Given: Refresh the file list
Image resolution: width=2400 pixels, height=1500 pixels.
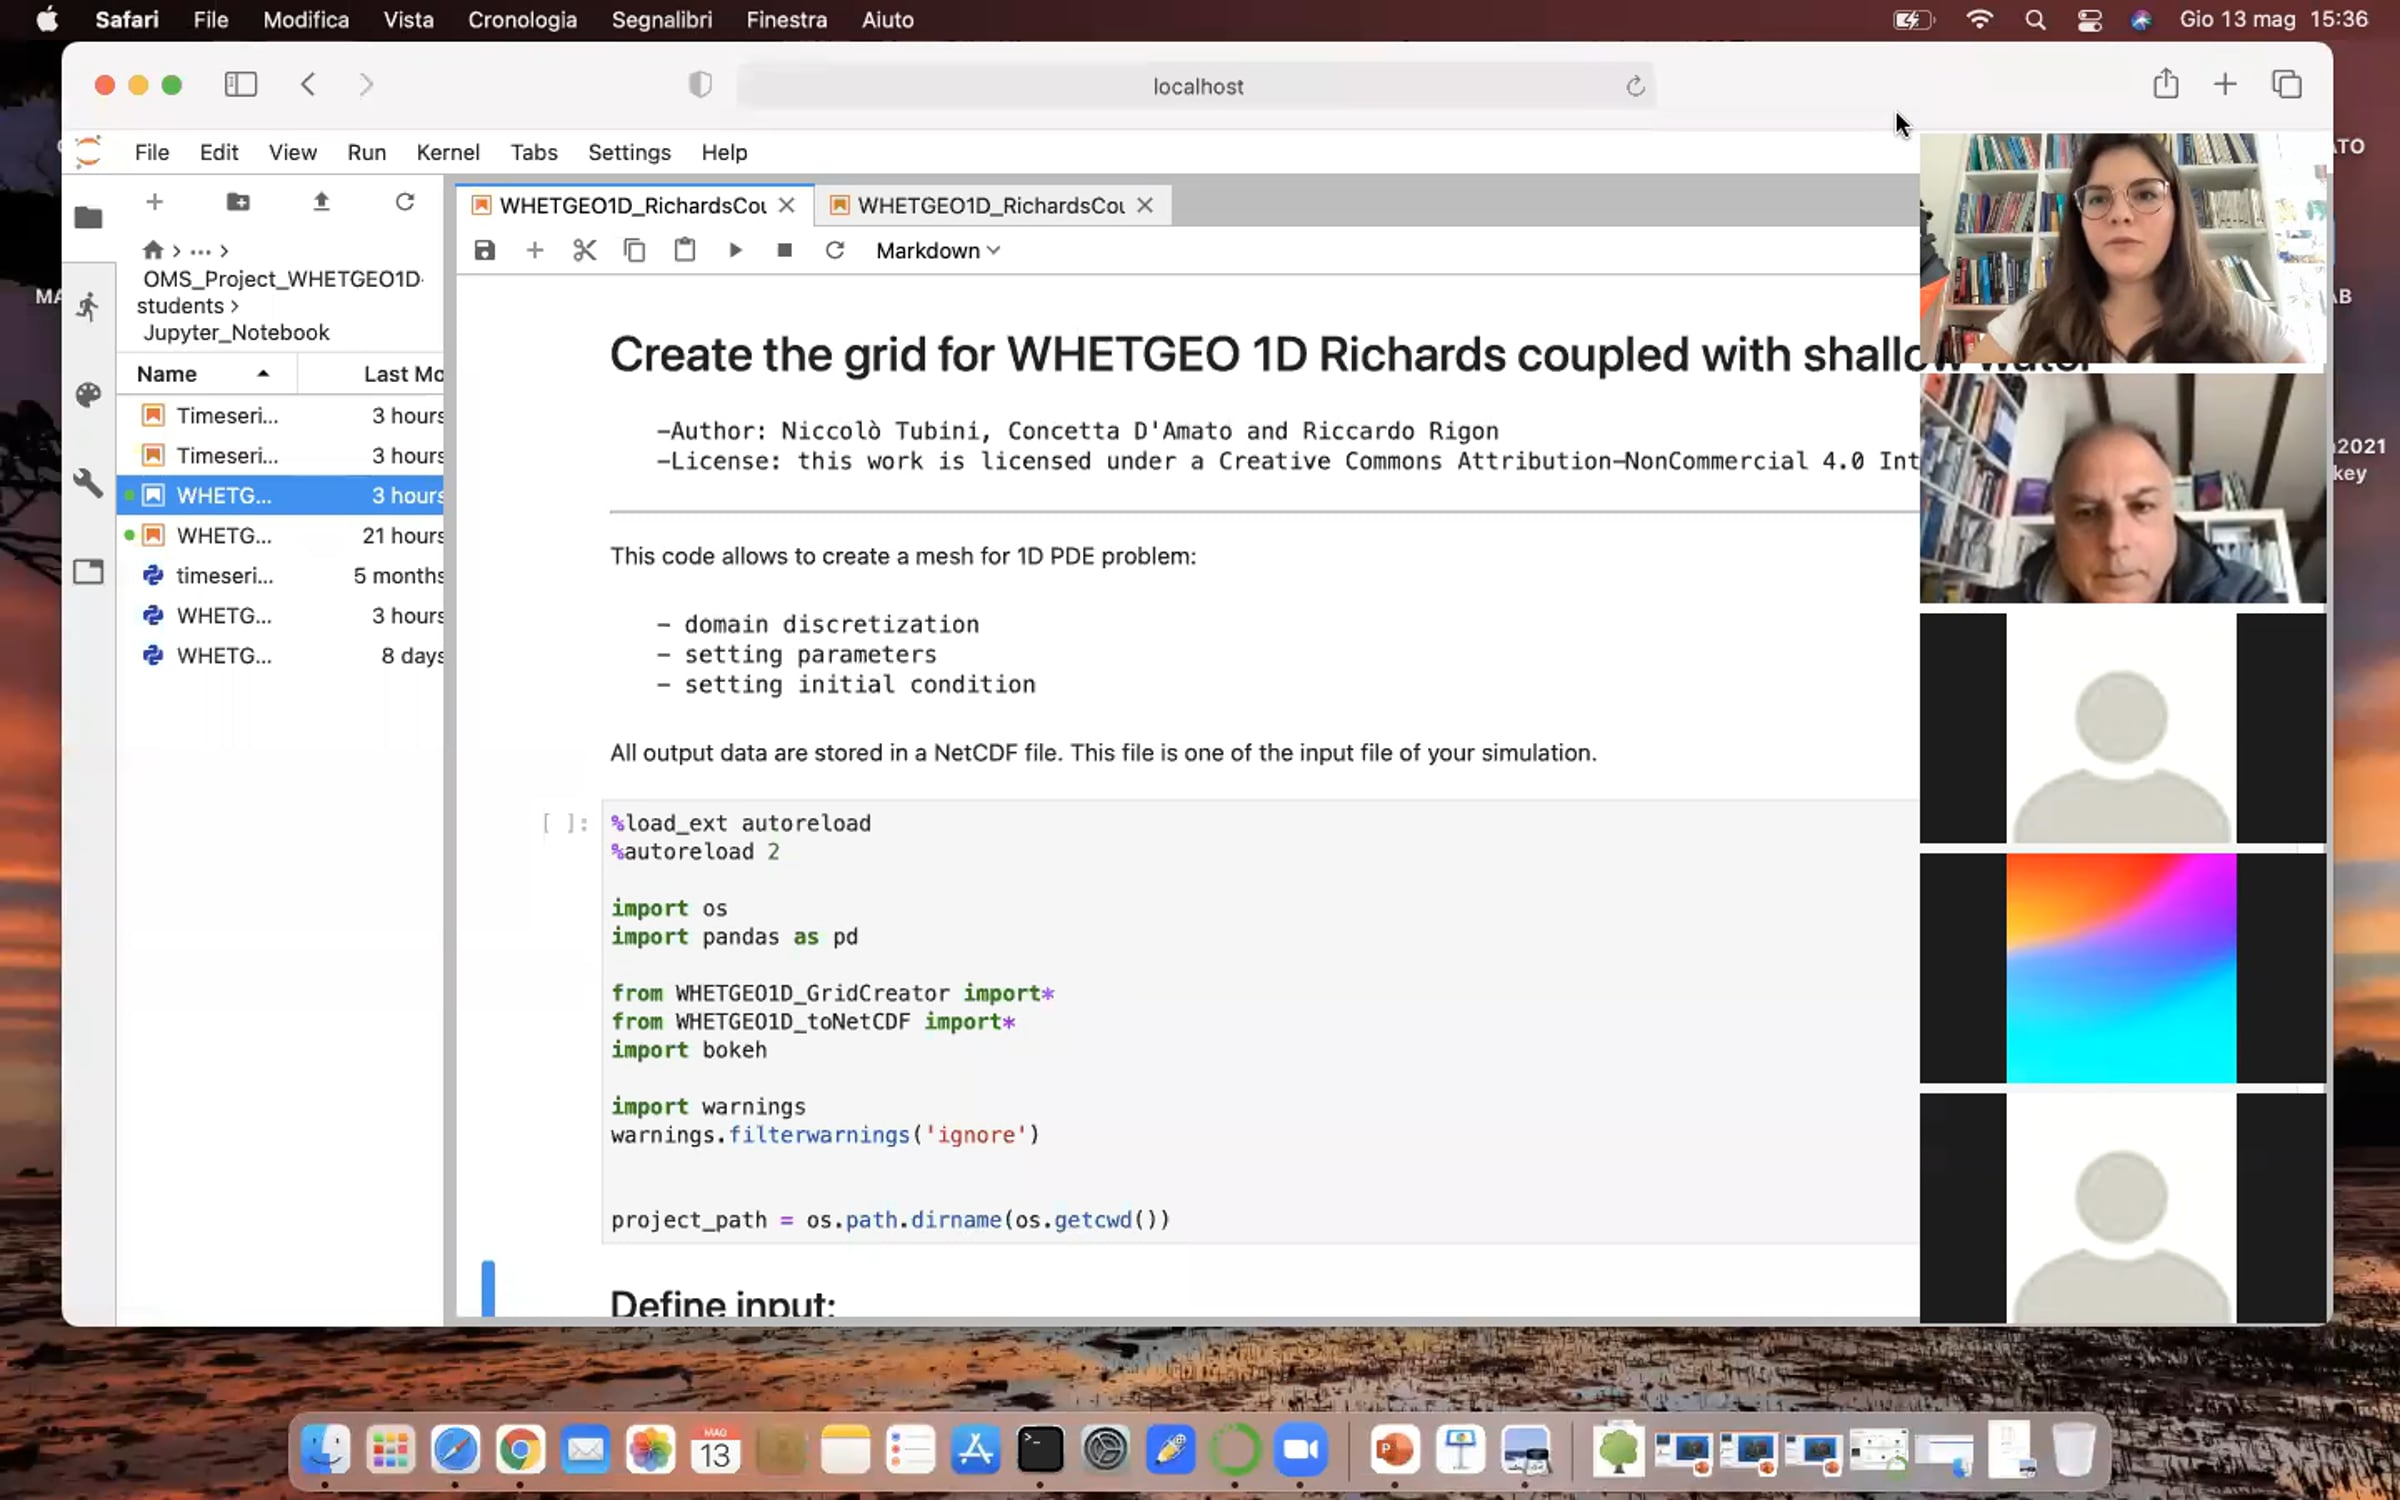Looking at the screenshot, I should coord(405,202).
